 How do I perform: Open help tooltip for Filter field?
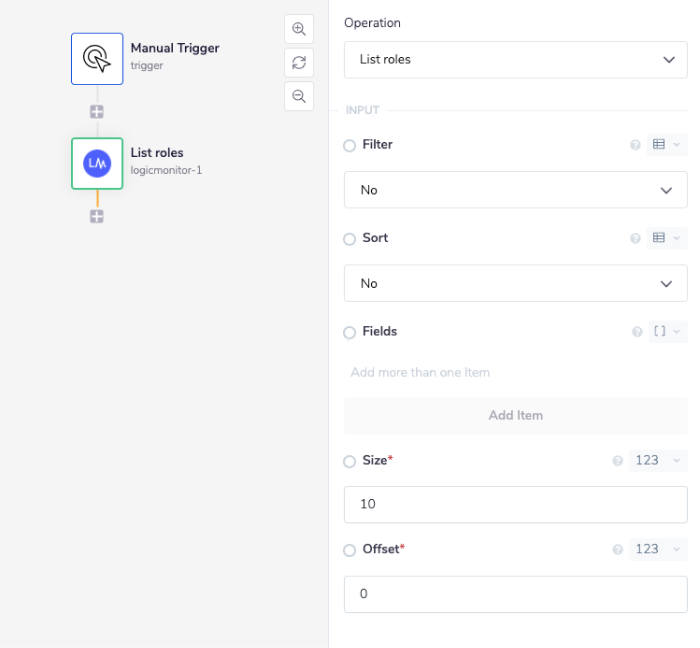click(635, 145)
